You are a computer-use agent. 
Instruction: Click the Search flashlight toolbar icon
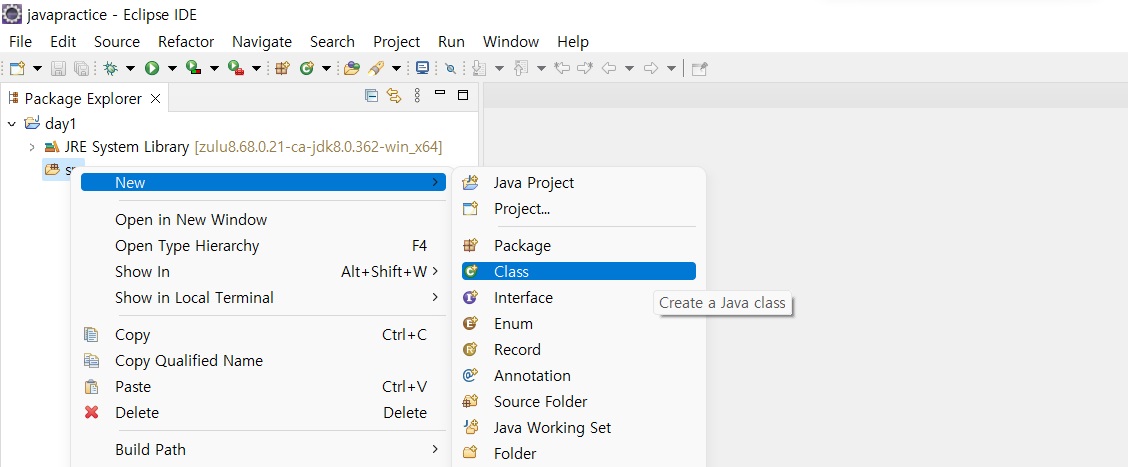(x=376, y=68)
